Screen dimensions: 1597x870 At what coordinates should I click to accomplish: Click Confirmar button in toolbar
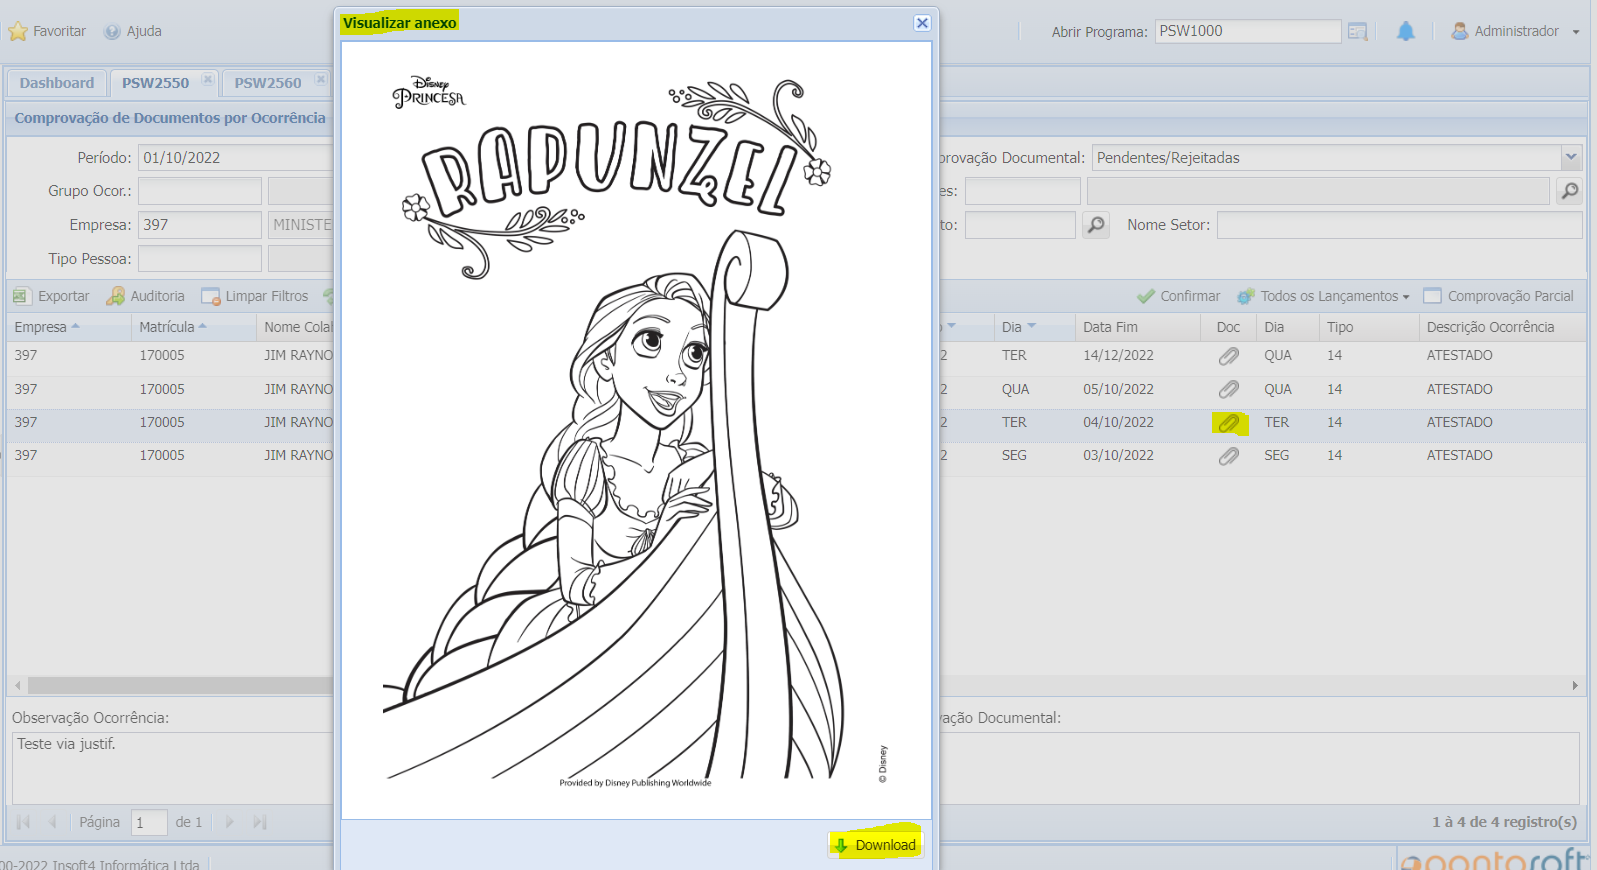1178,296
